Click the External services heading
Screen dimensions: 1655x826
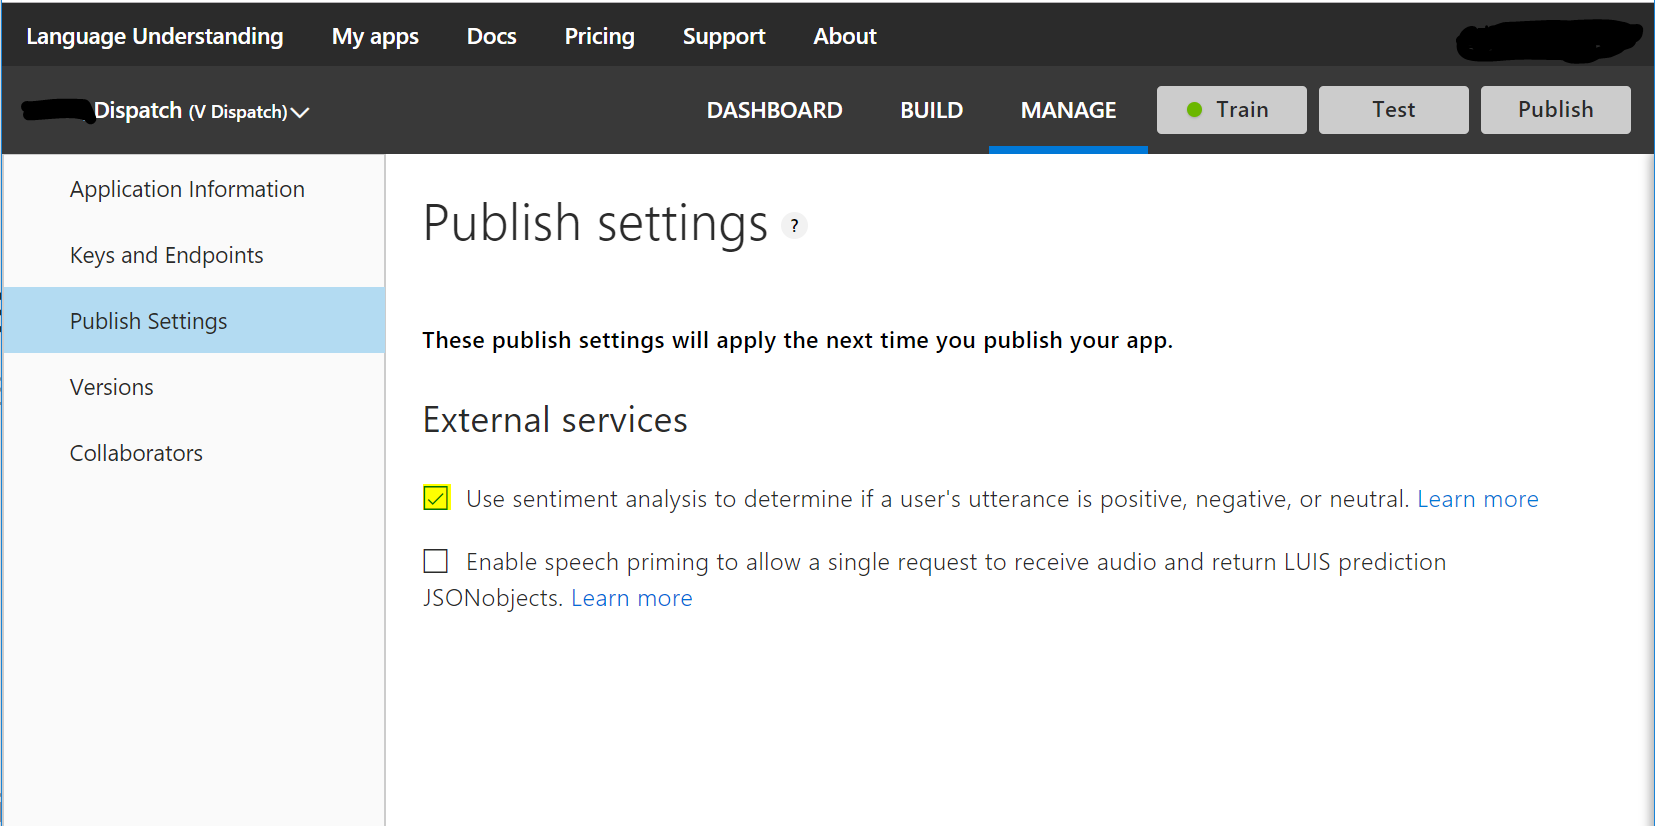555,420
